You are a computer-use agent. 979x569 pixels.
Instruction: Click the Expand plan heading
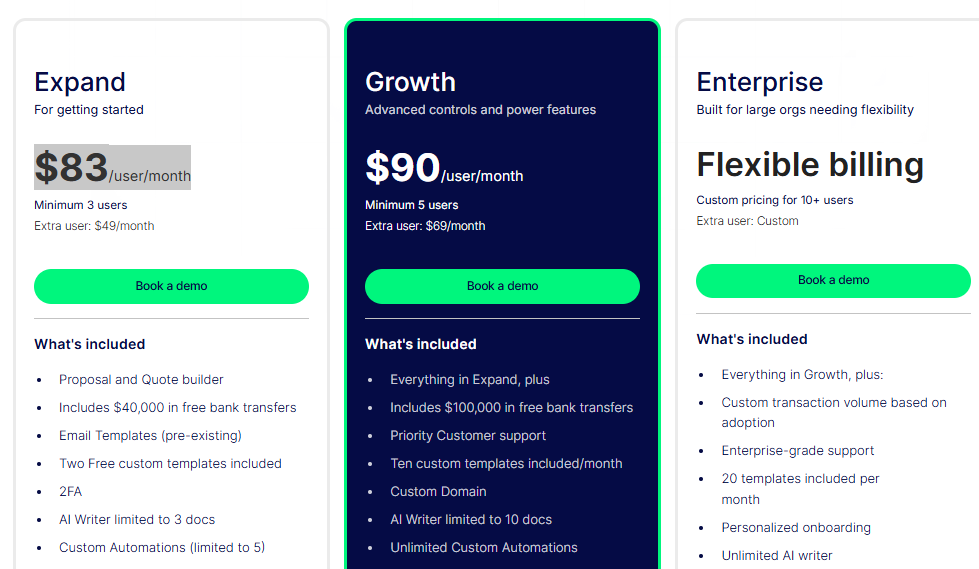80,82
